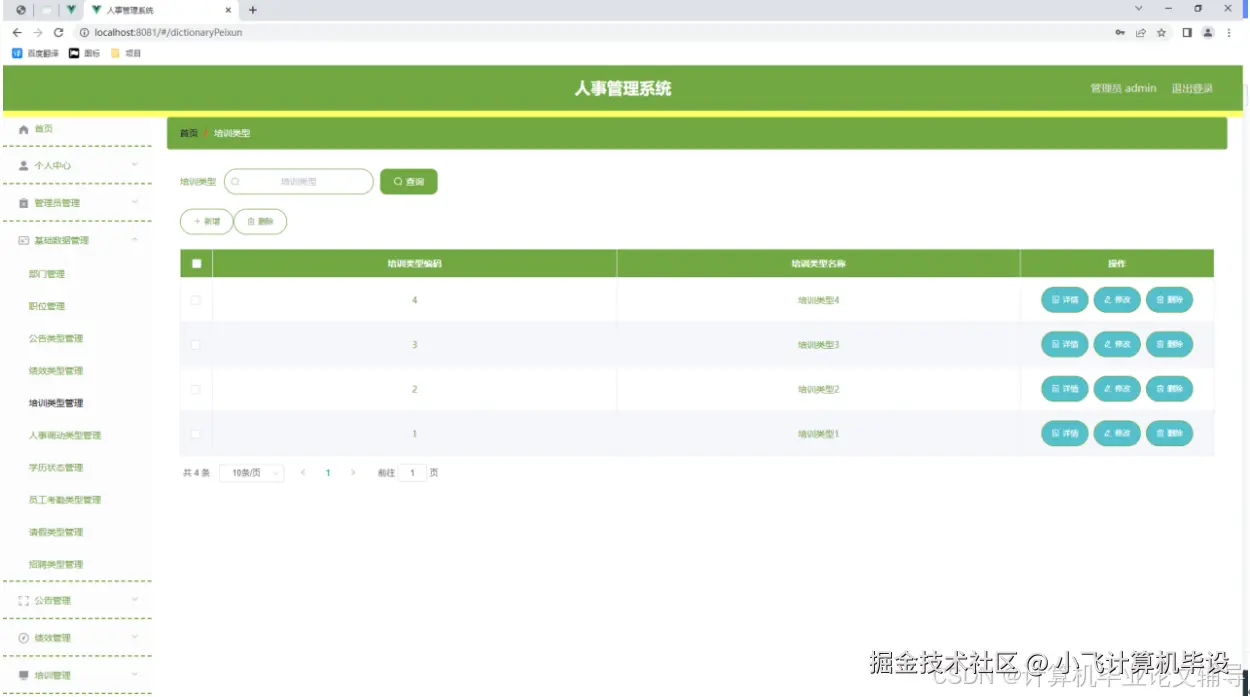This screenshot has width=1250, height=697.
Task: Click the 退出登录 logout link
Action: [x=1192, y=89]
